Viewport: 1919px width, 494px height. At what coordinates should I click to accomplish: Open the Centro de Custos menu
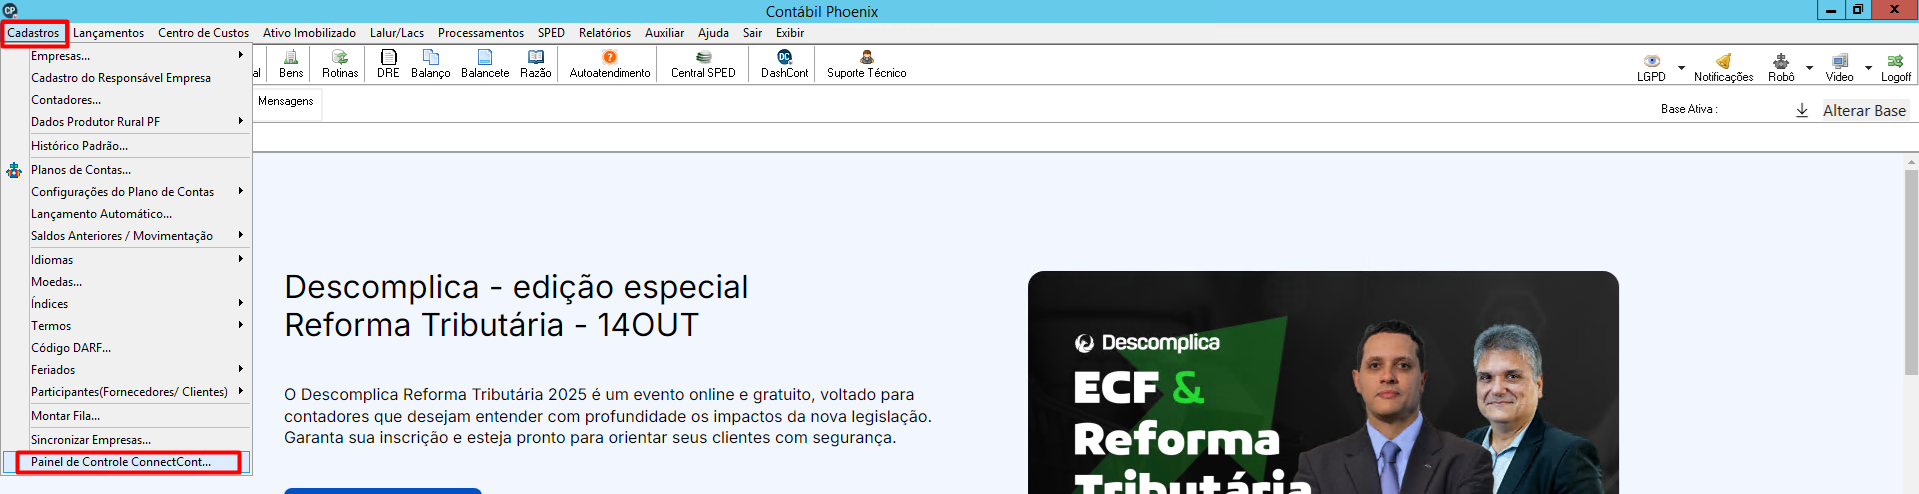203,33
